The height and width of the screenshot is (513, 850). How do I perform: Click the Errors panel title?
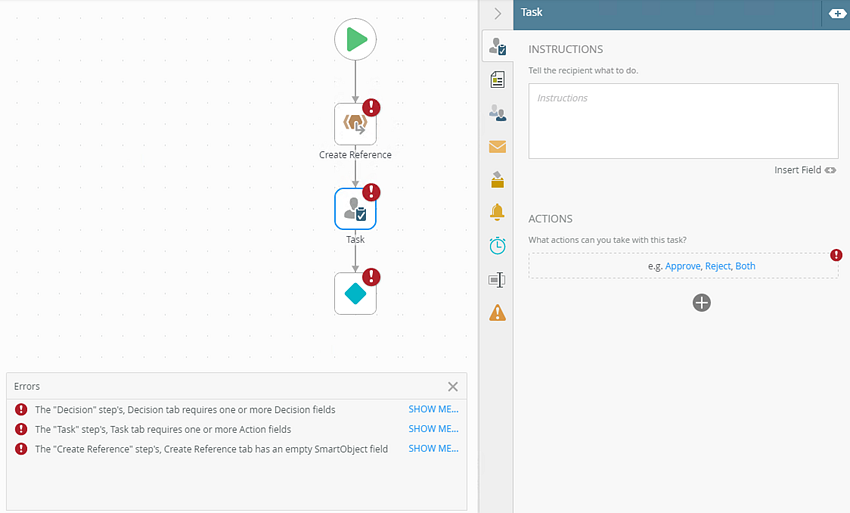point(27,387)
